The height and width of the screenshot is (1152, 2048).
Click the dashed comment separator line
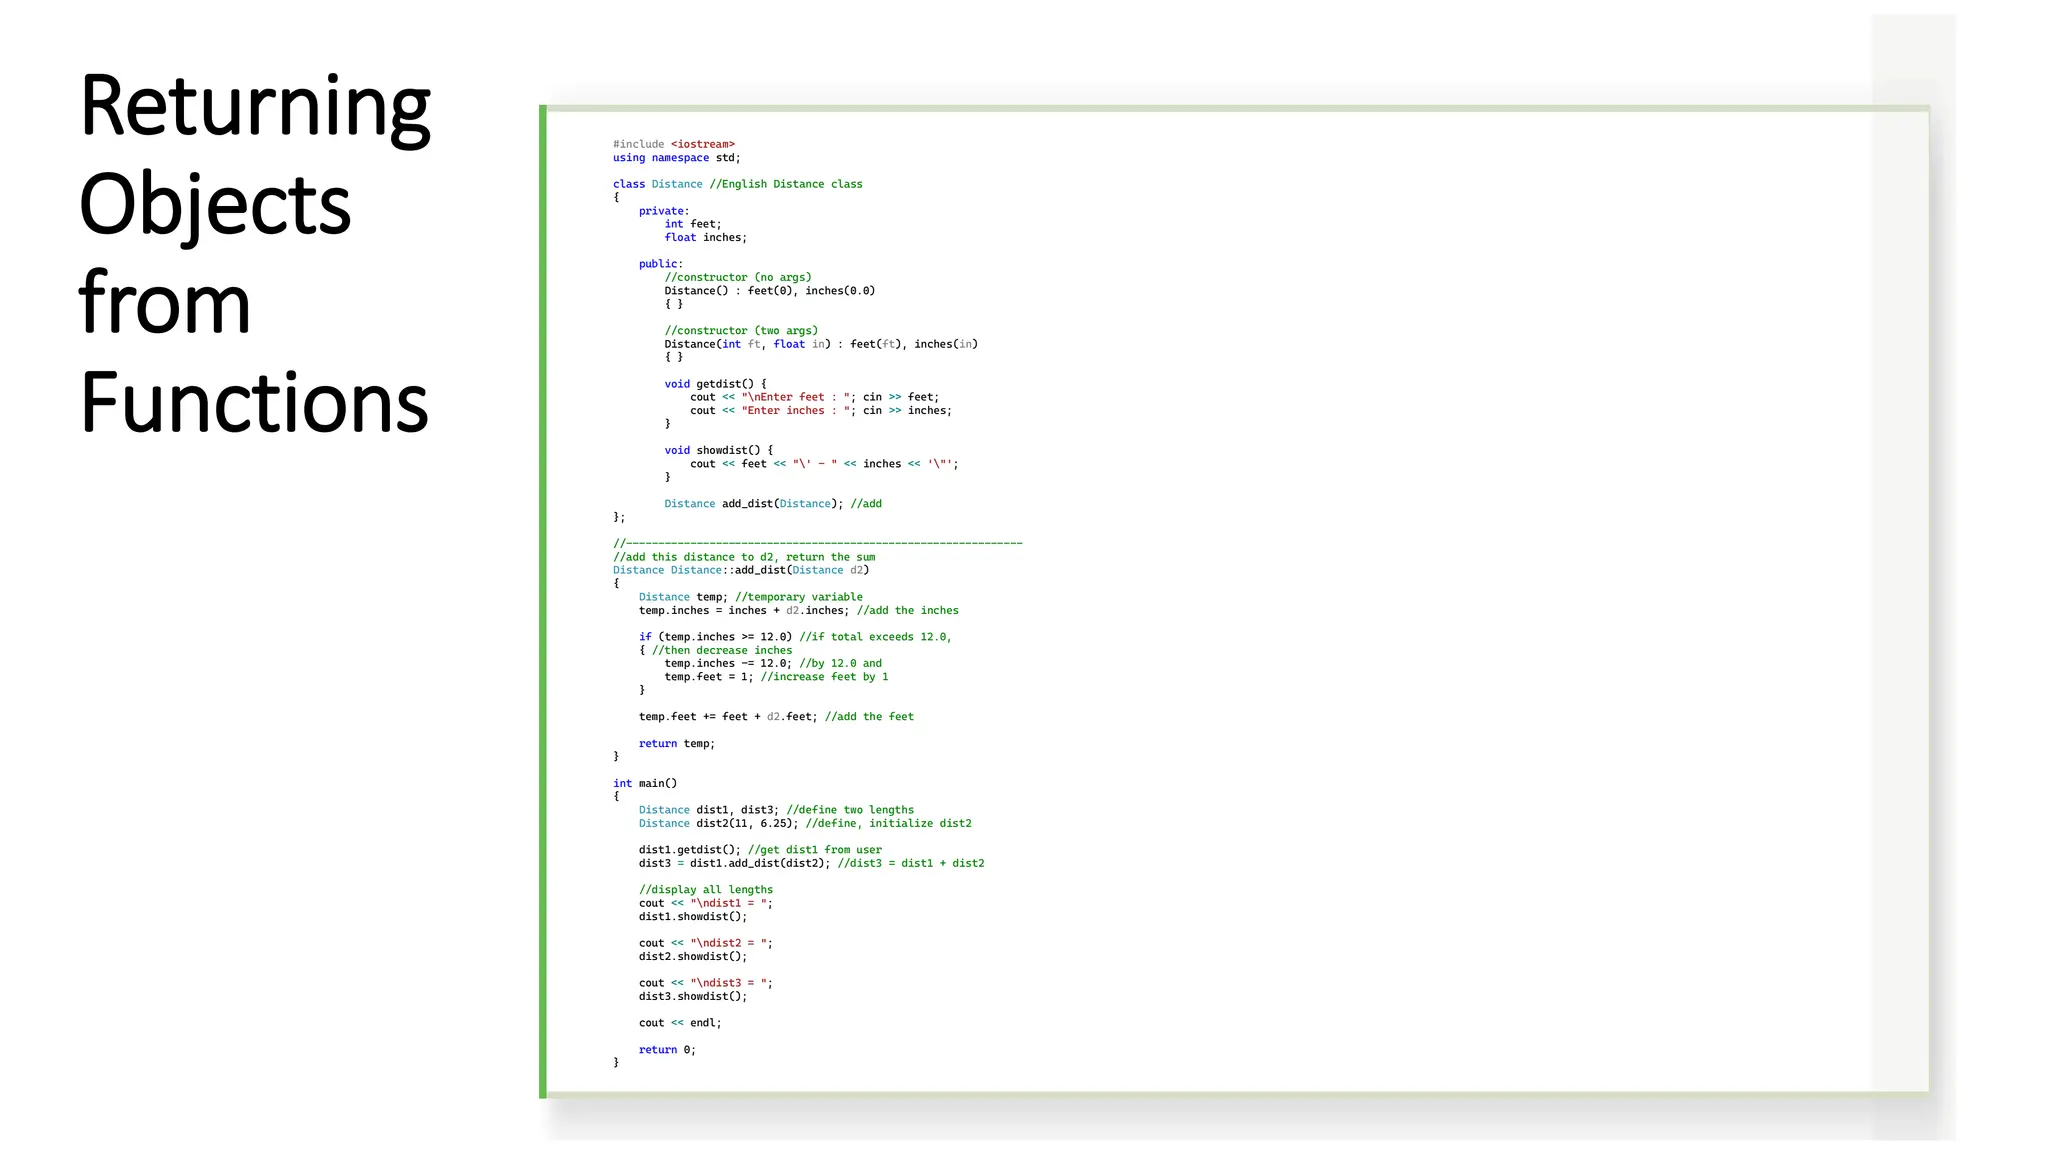(818, 543)
